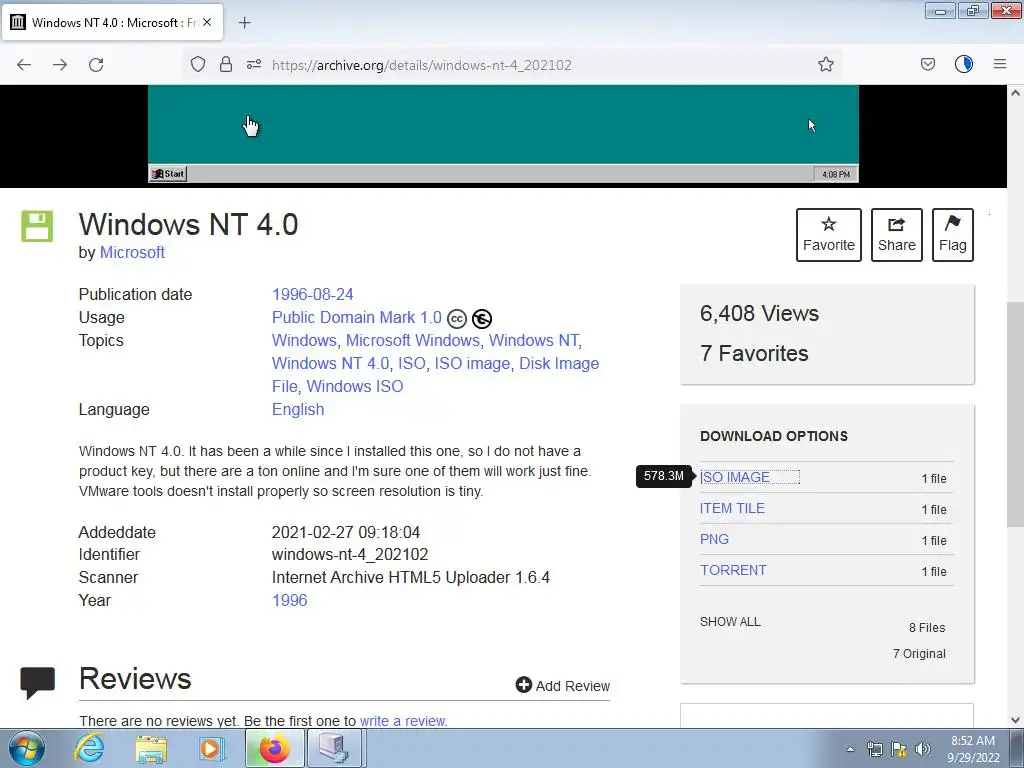The height and width of the screenshot is (768, 1024).
Task: Open the Windows ISO topic link
Action: [x=355, y=386]
